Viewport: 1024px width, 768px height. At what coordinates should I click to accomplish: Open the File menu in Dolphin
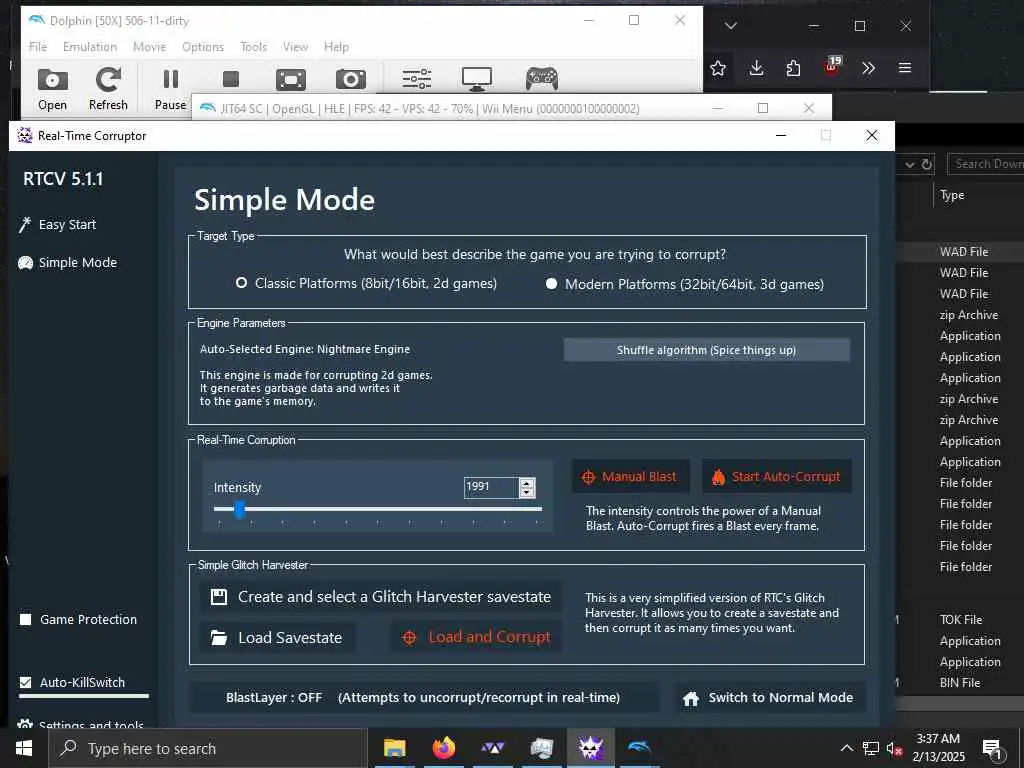pos(38,47)
